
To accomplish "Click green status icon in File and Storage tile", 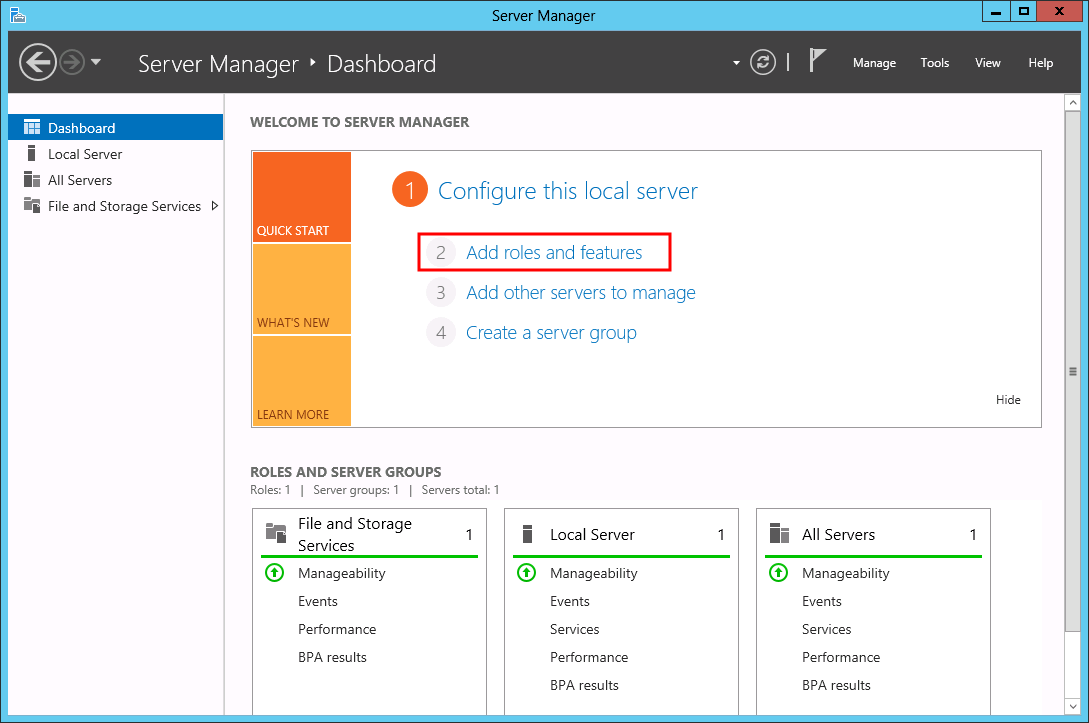I will [274, 572].
